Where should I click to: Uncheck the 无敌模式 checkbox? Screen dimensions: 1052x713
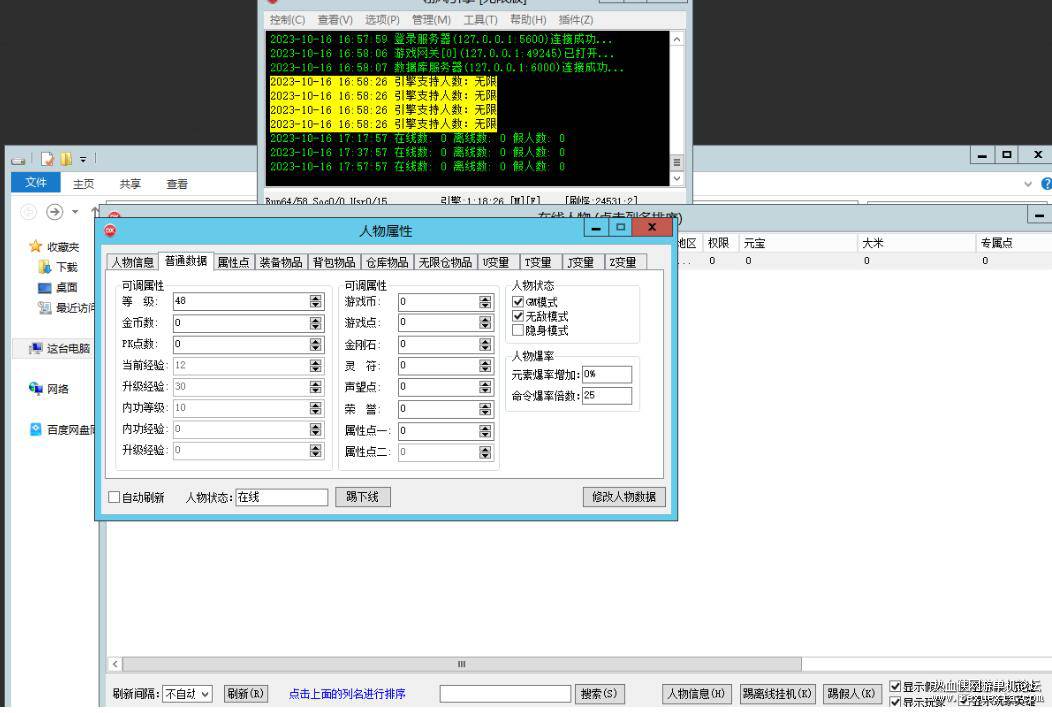pos(518,316)
